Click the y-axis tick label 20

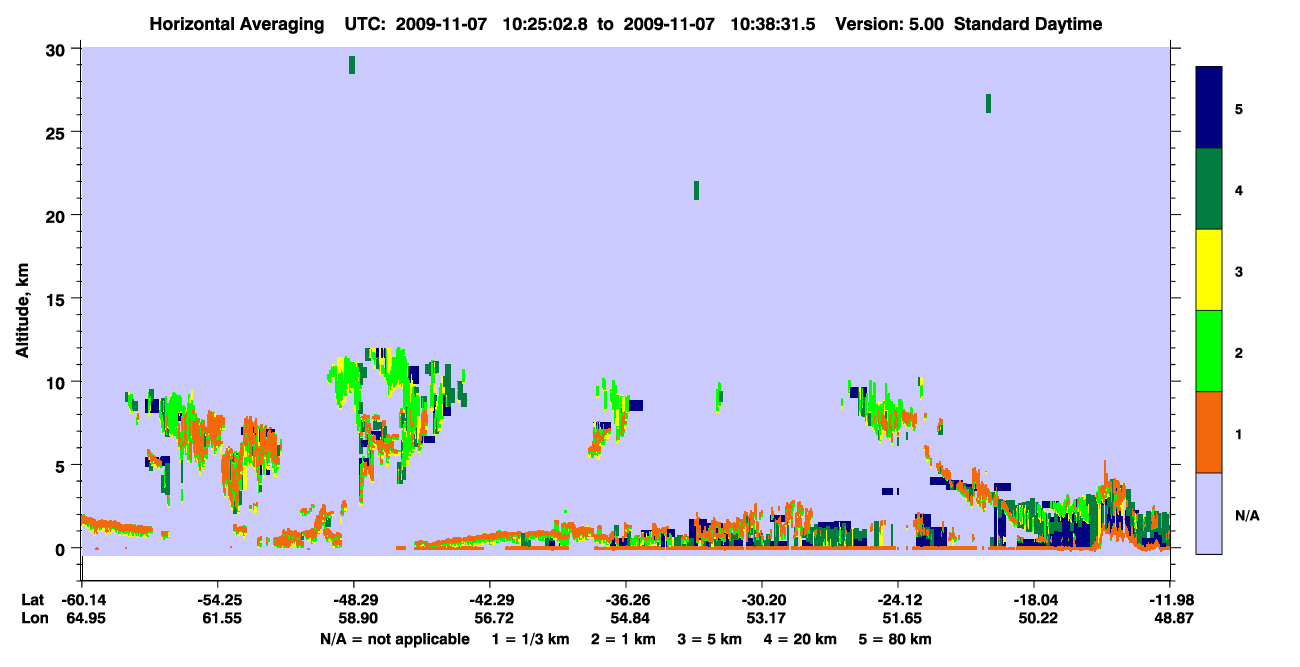(x=58, y=216)
